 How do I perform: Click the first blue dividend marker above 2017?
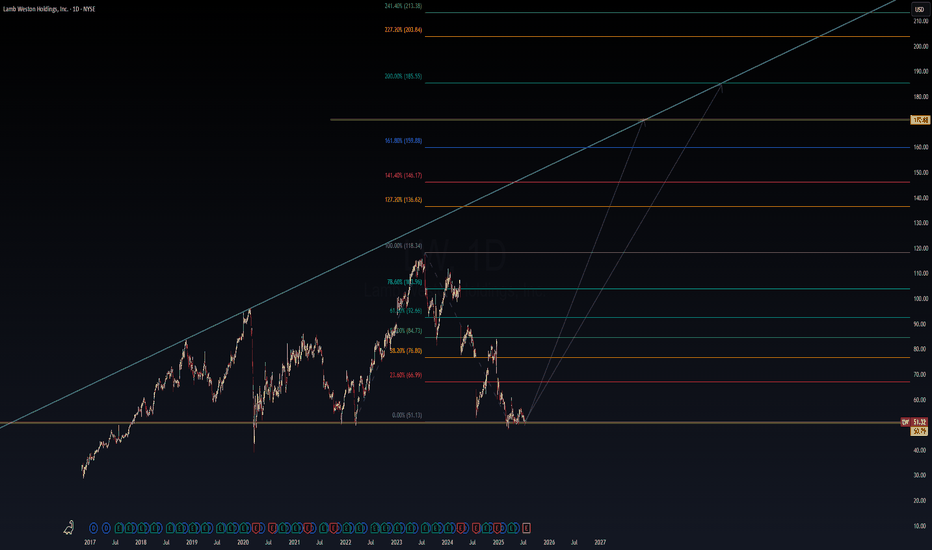pyautogui.click(x=93, y=527)
